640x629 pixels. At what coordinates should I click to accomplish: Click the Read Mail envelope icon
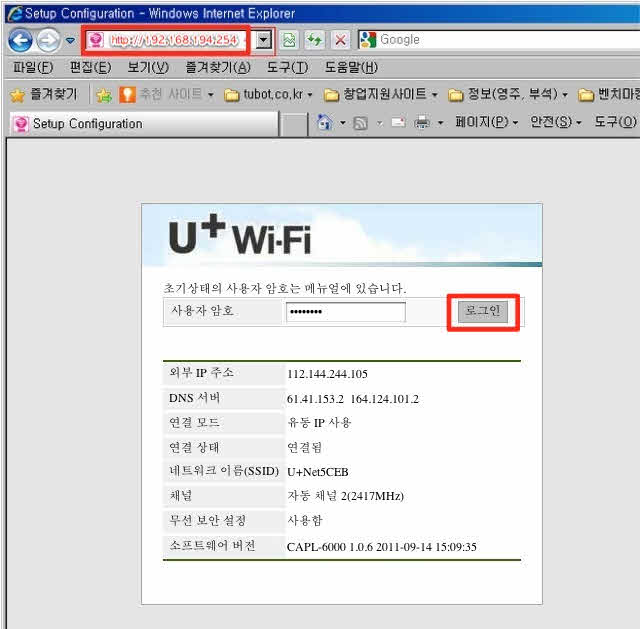tap(398, 122)
